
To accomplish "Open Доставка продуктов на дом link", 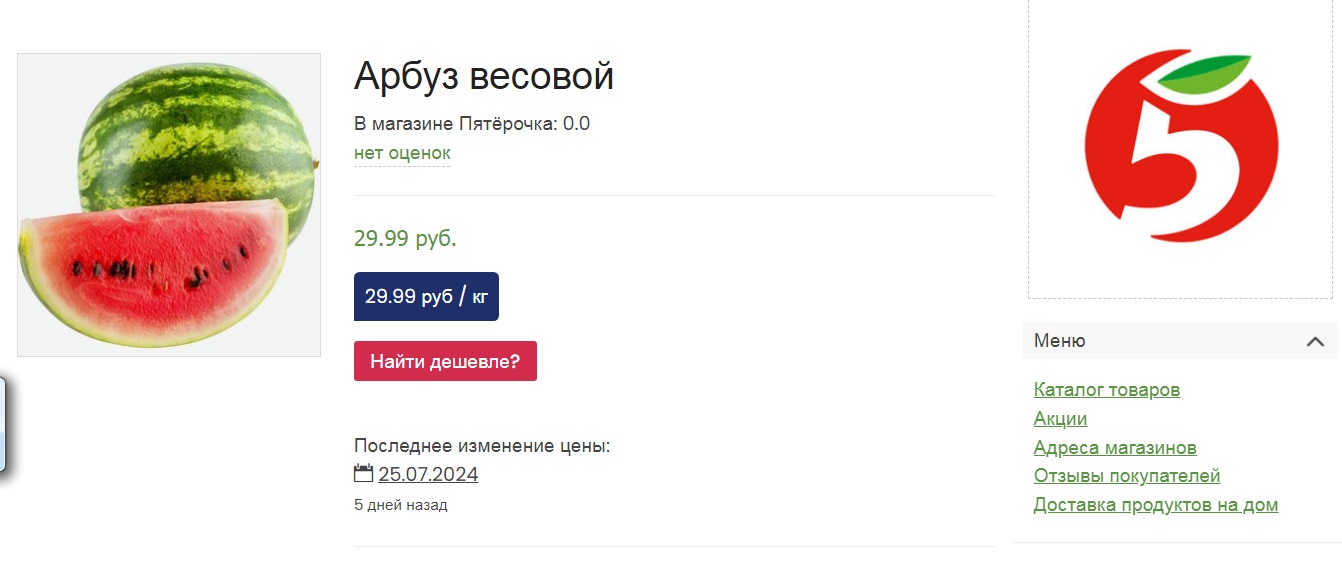I will pyautogui.click(x=1156, y=505).
